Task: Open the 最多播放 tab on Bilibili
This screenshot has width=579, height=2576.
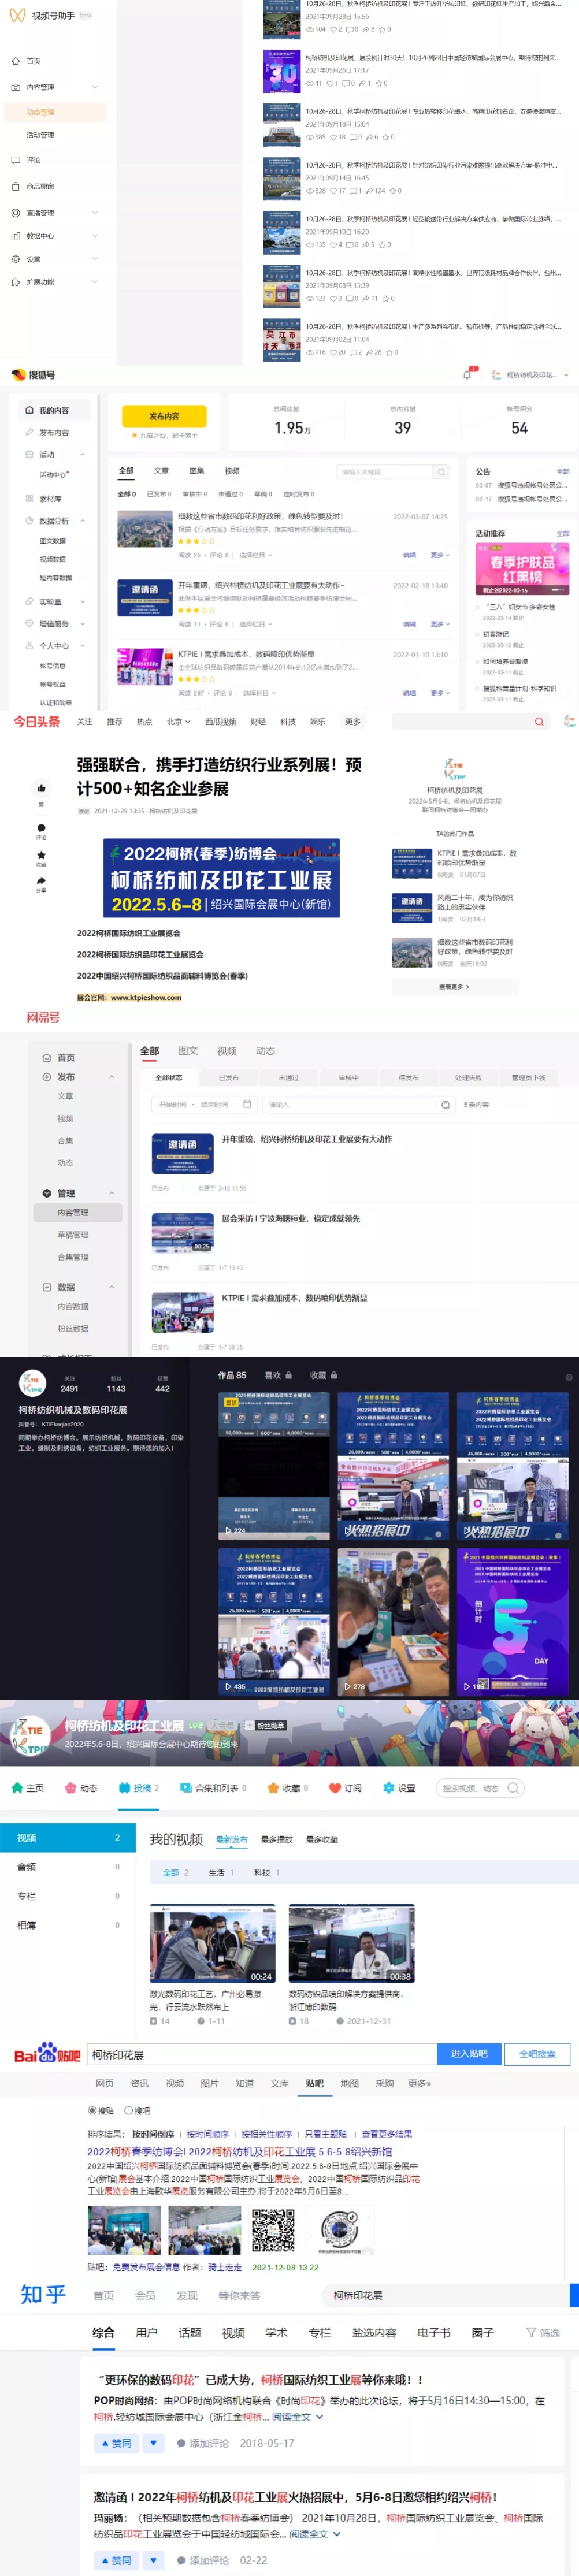Action: tap(277, 1840)
